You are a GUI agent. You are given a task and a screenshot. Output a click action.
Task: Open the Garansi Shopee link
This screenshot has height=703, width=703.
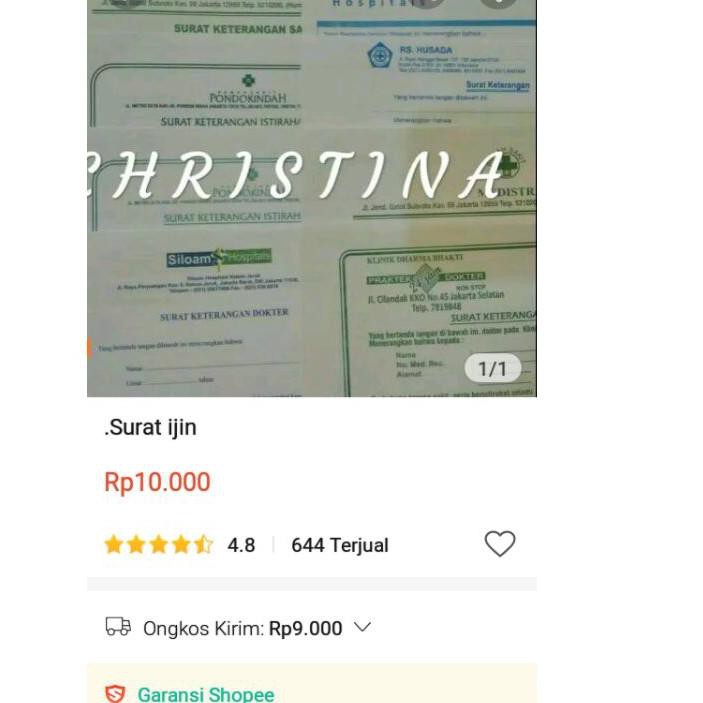[206, 694]
